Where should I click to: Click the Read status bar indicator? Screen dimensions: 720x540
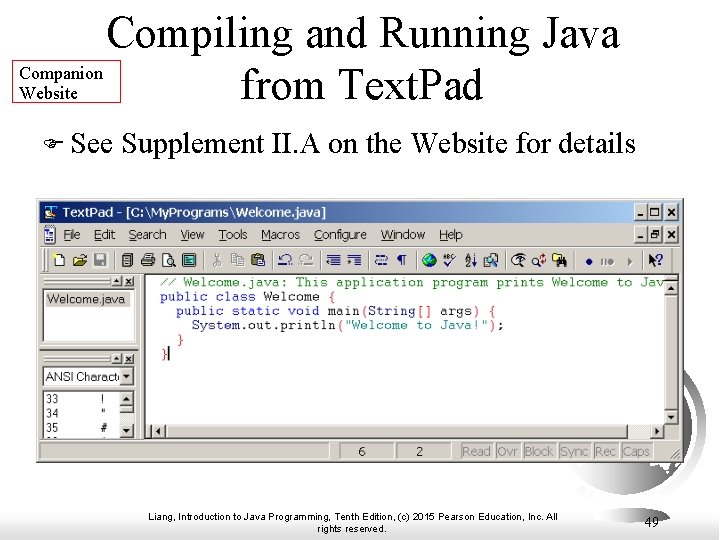[476, 451]
